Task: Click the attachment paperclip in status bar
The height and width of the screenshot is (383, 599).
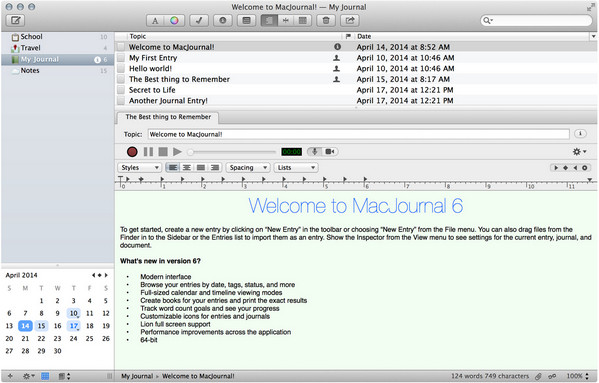Action: [538, 376]
